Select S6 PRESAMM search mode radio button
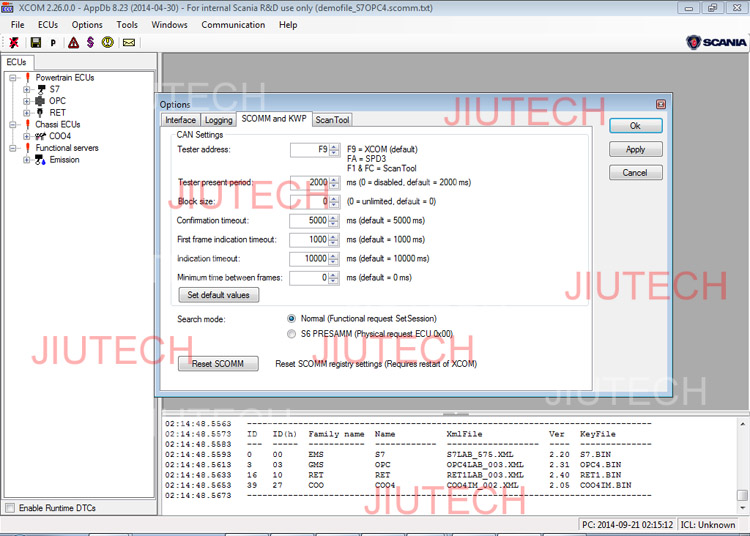This screenshot has width=750, height=536. point(291,334)
